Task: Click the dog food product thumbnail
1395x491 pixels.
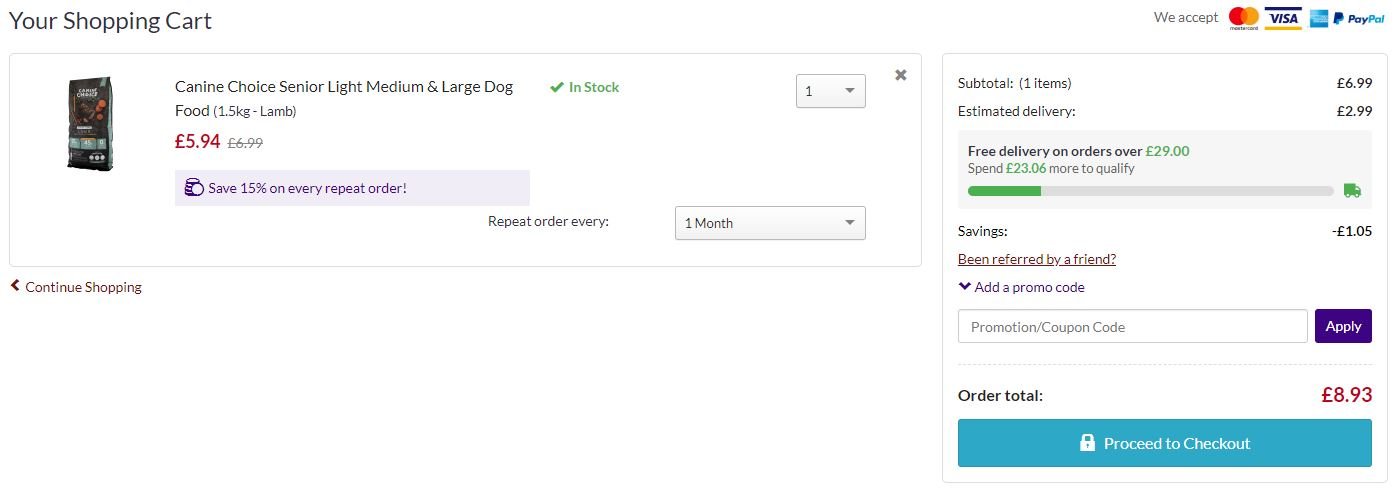Action: 90,124
